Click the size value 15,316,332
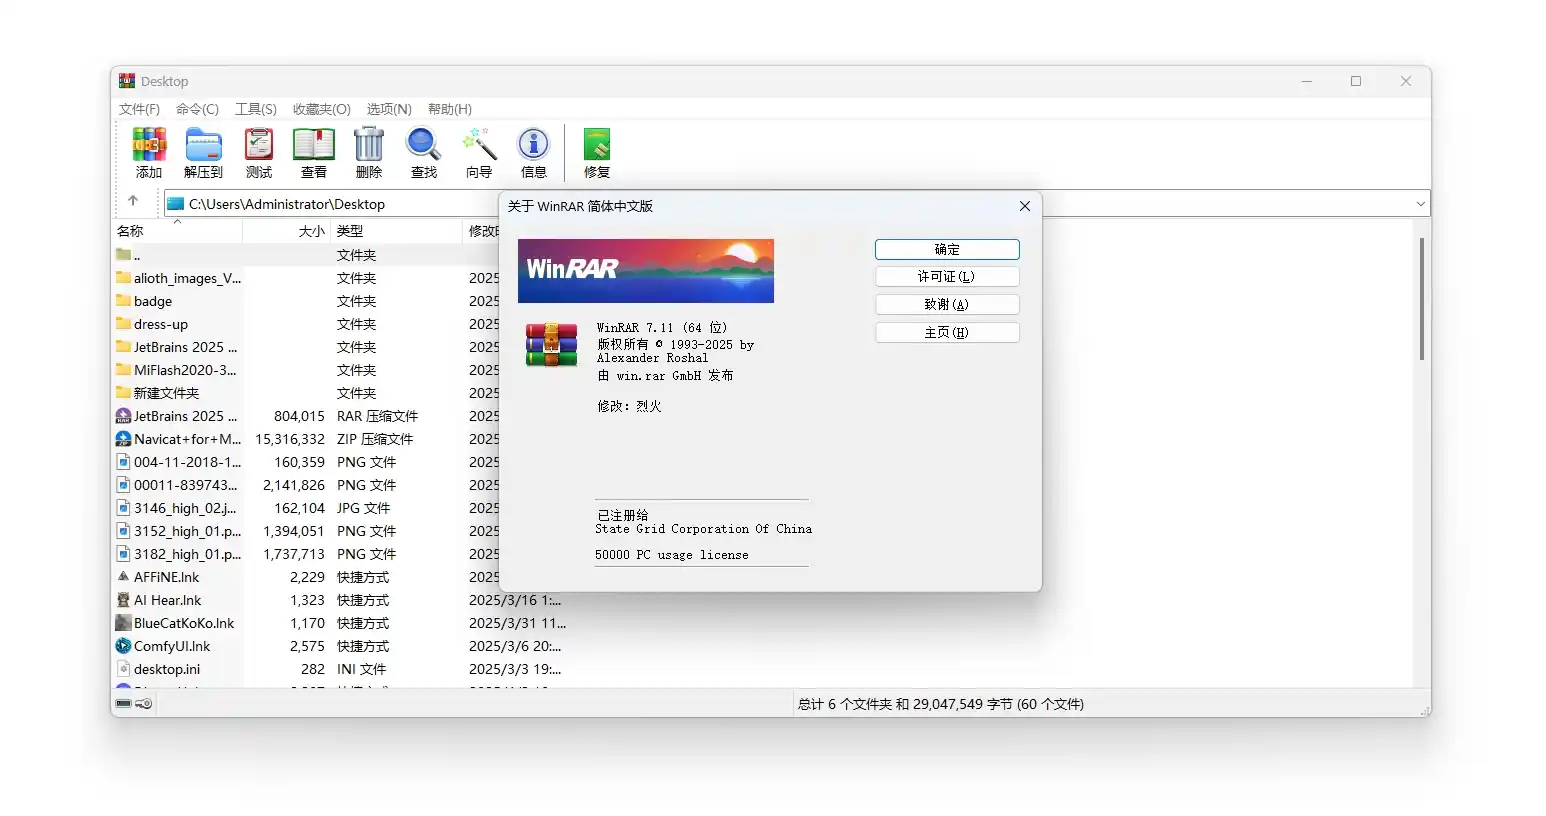 click(290, 439)
